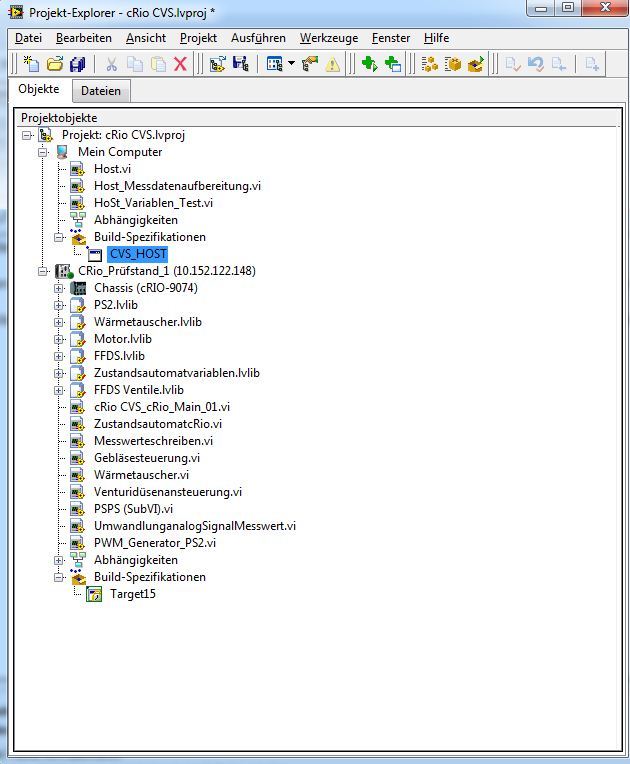Click the yellow package Build icon
The height and width of the screenshot is (764, 630).
point(453,64)
